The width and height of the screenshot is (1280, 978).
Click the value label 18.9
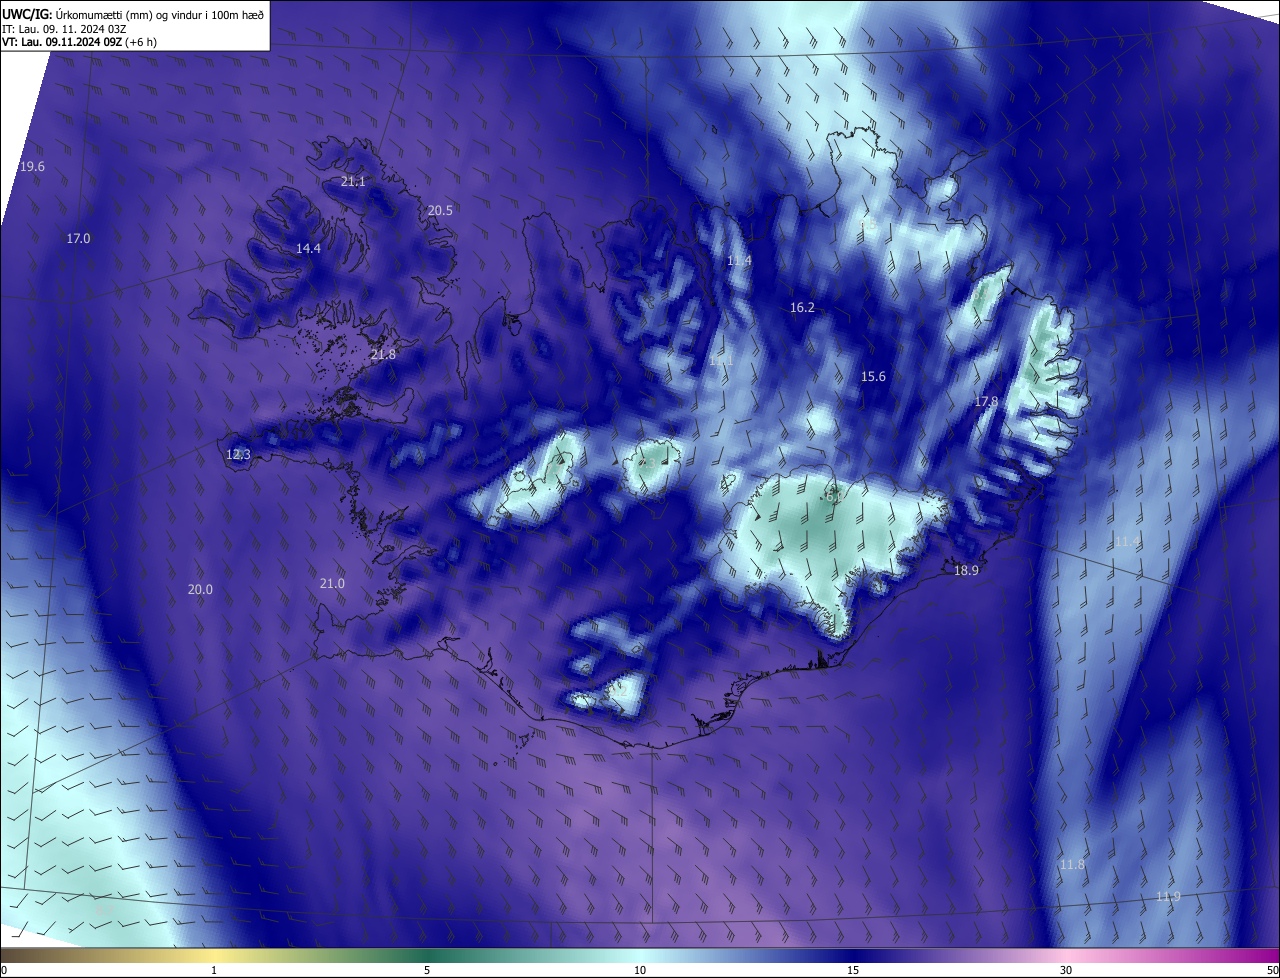point(966,570)
